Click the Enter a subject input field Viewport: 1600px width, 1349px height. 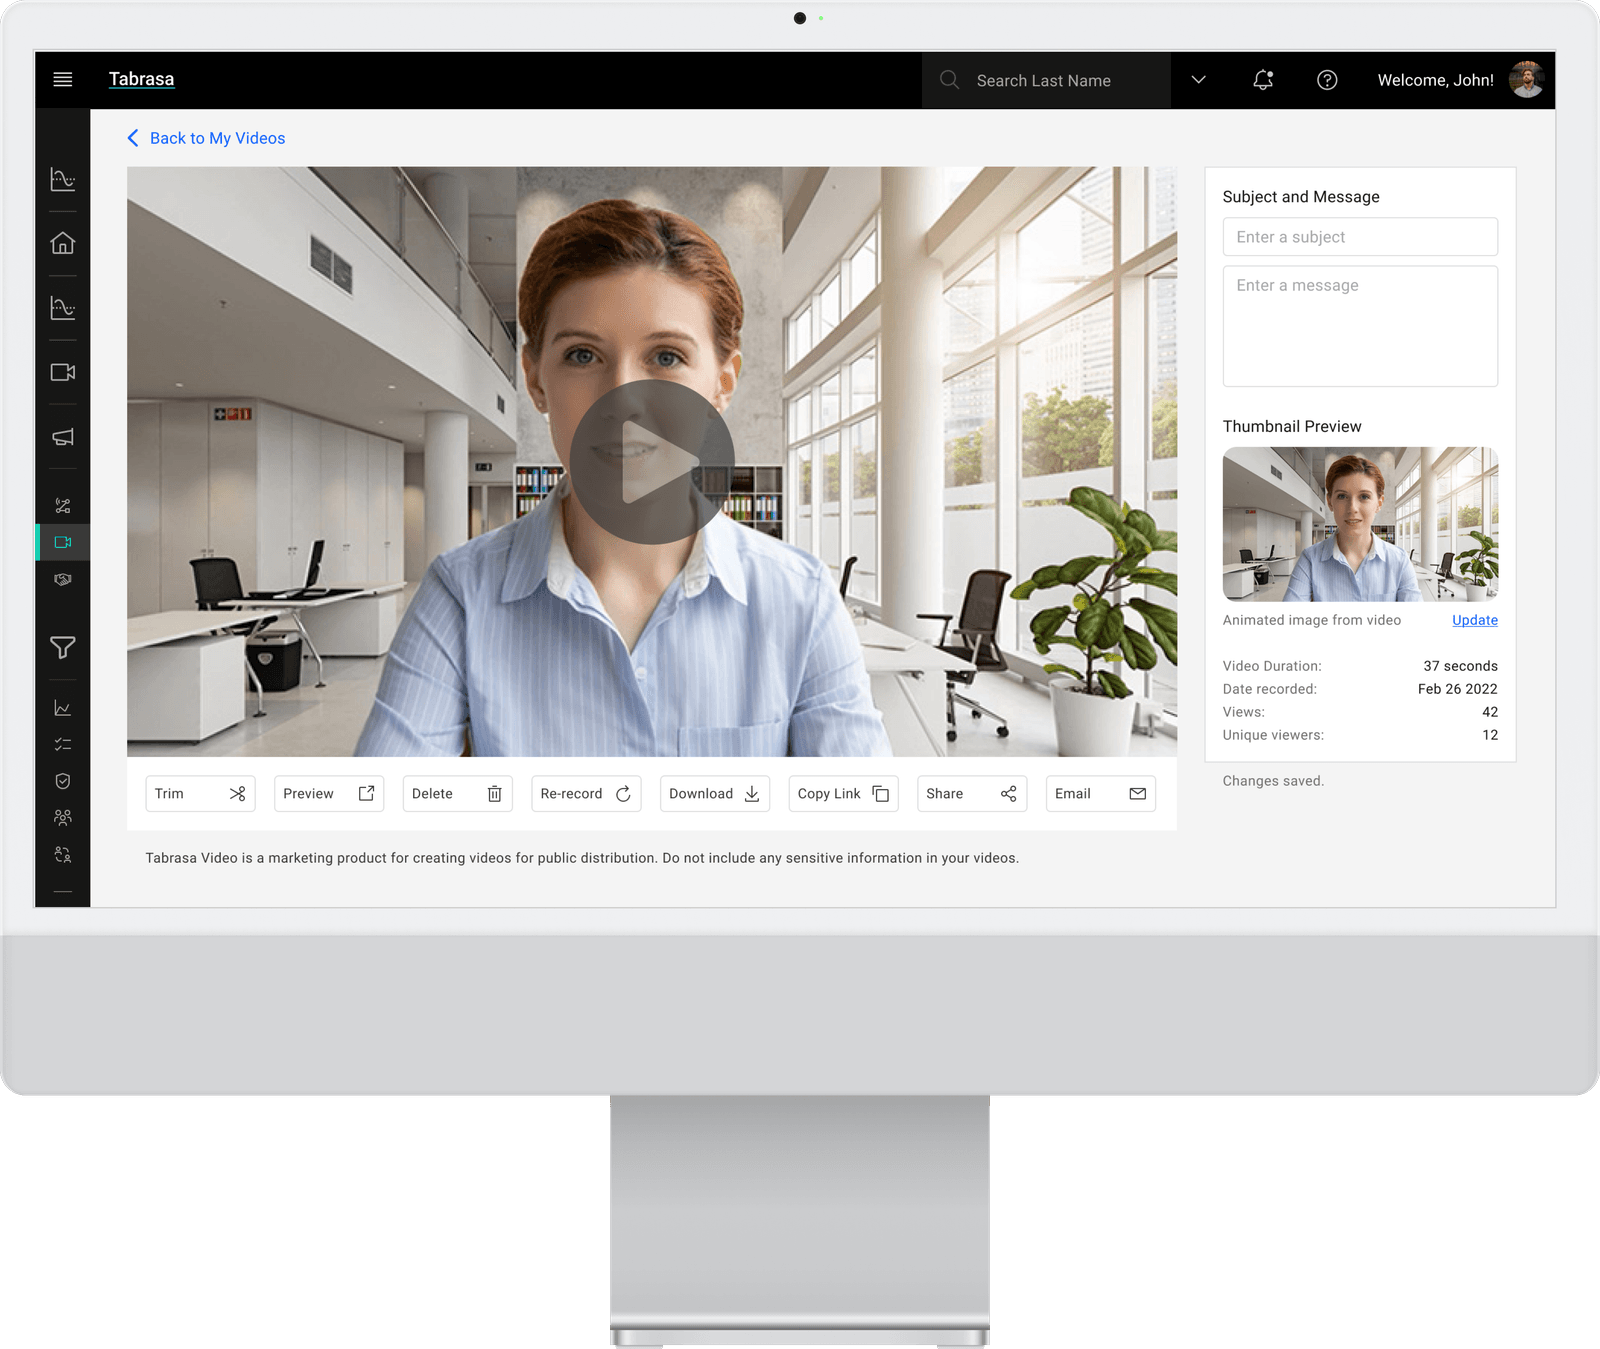click(x=1360, y=236)
